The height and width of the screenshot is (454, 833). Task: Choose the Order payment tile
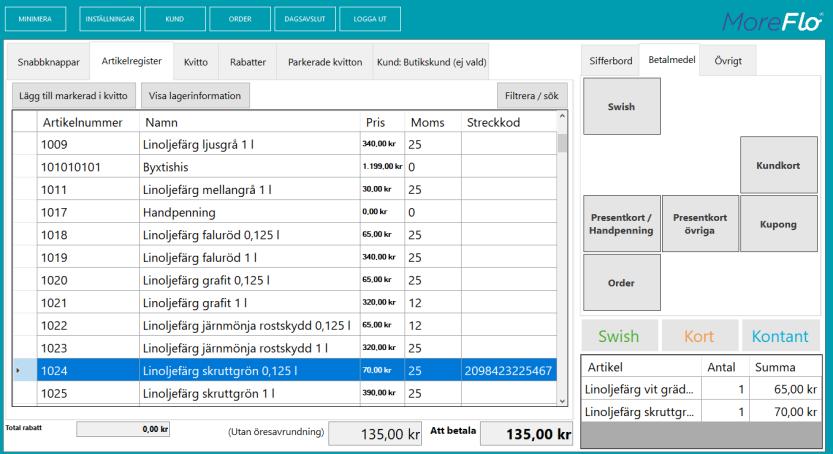[622, 282]
